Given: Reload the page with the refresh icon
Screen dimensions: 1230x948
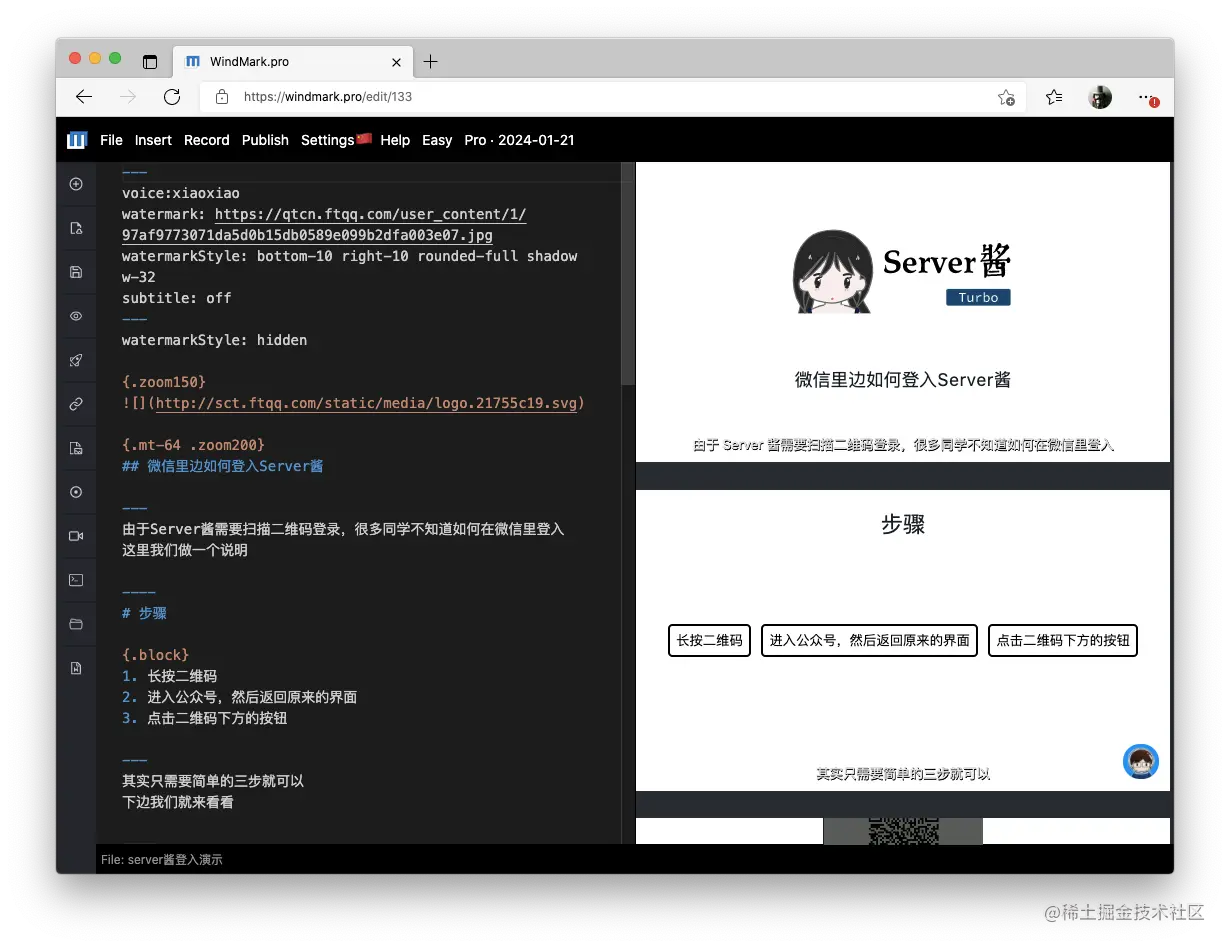Looking at the screenshot, I should (172, 97).
